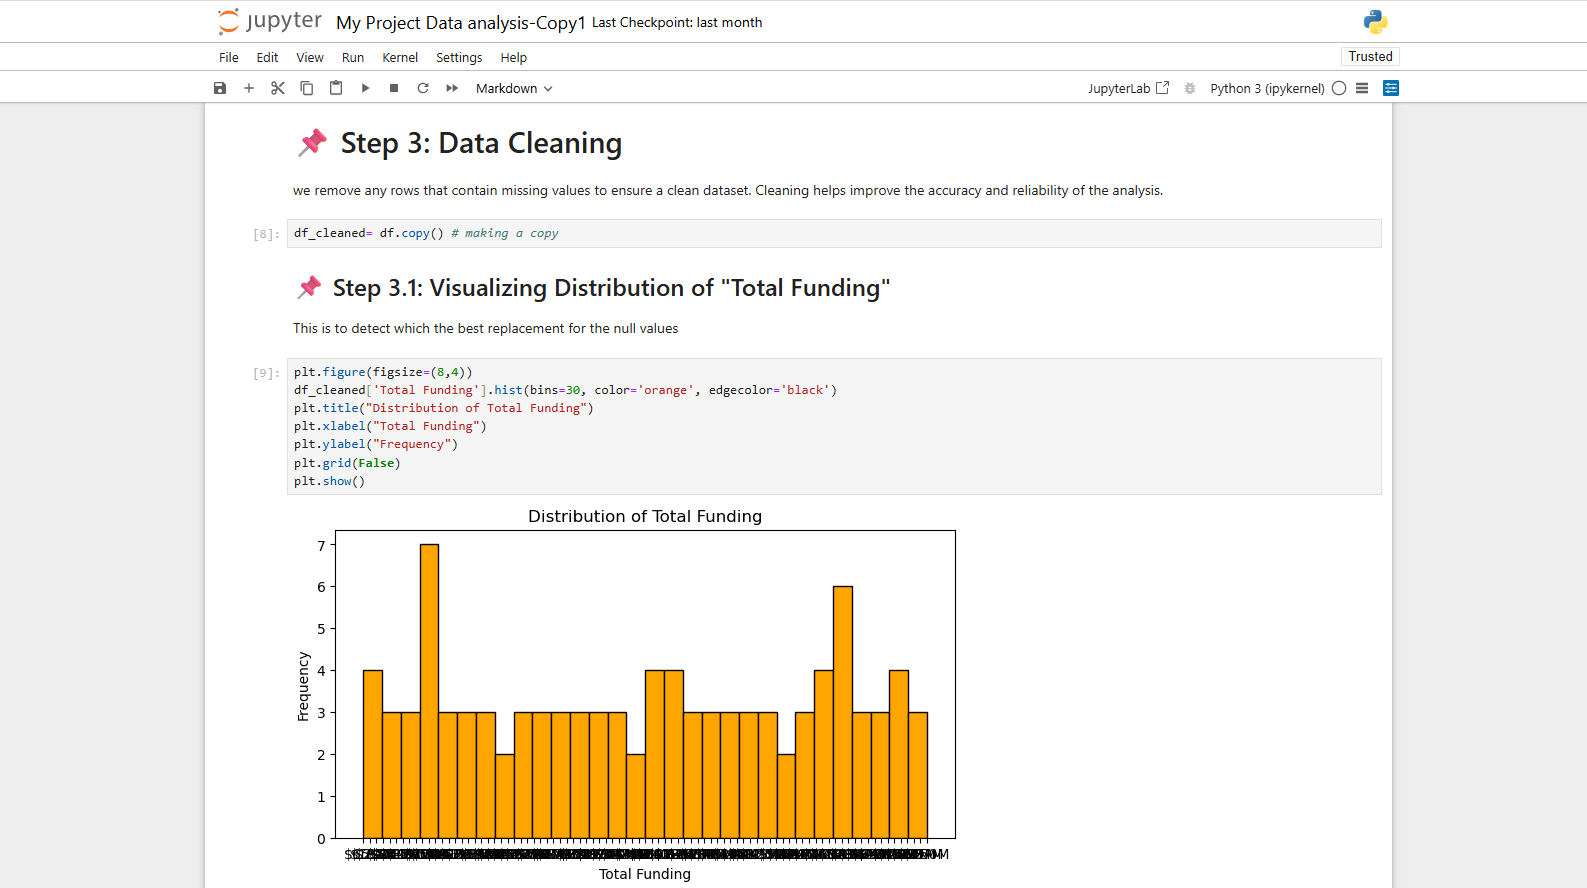Insert a new cell with plus icon
The width and height of the screenshot is (1587, 888).
tap(249, 88)
